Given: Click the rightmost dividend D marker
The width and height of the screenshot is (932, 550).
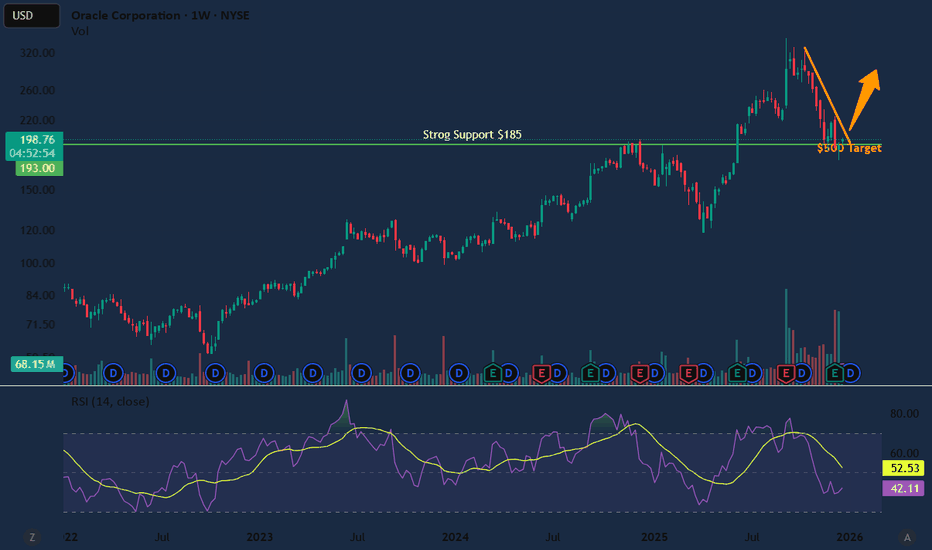Looking at the screenshot, I should [x=851, y=373].
